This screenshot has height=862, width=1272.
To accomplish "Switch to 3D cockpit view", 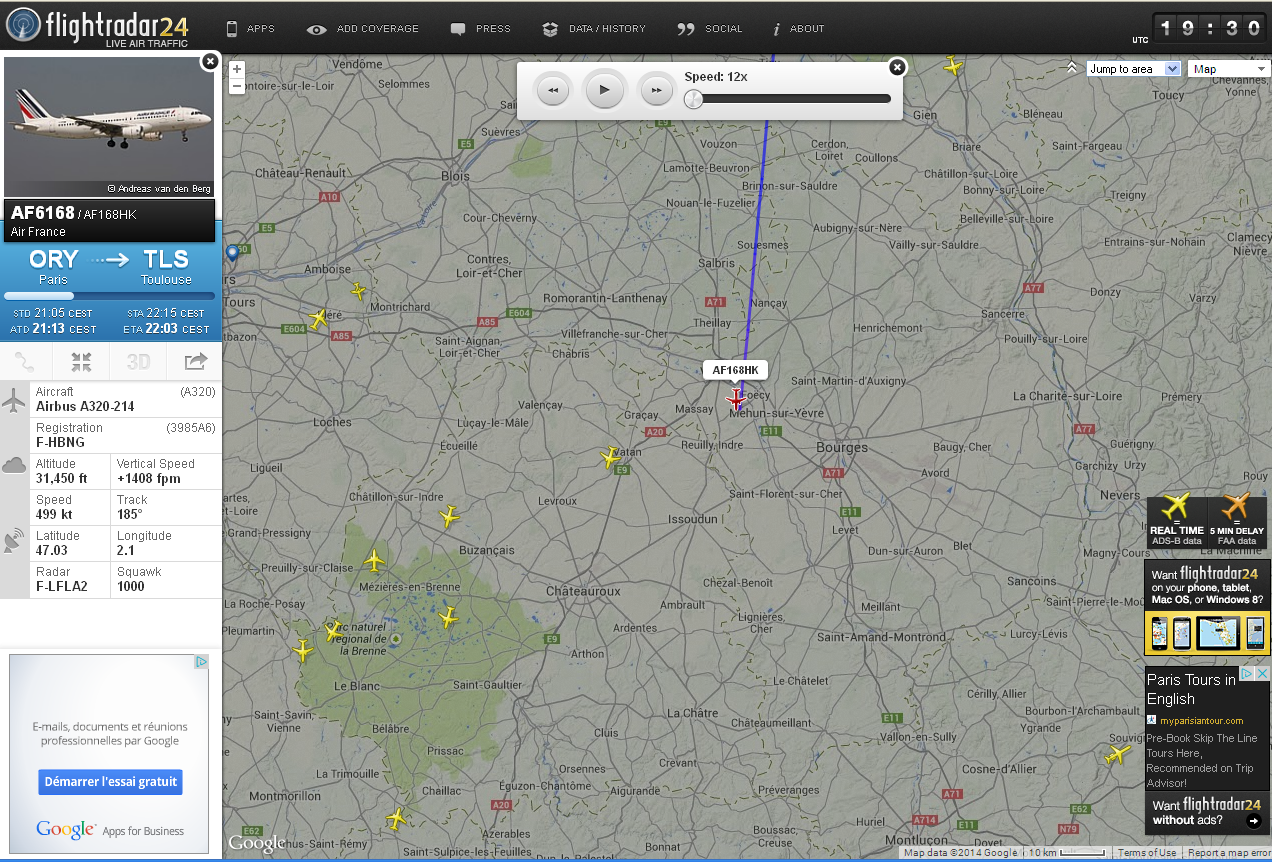I will coord(138,362).
